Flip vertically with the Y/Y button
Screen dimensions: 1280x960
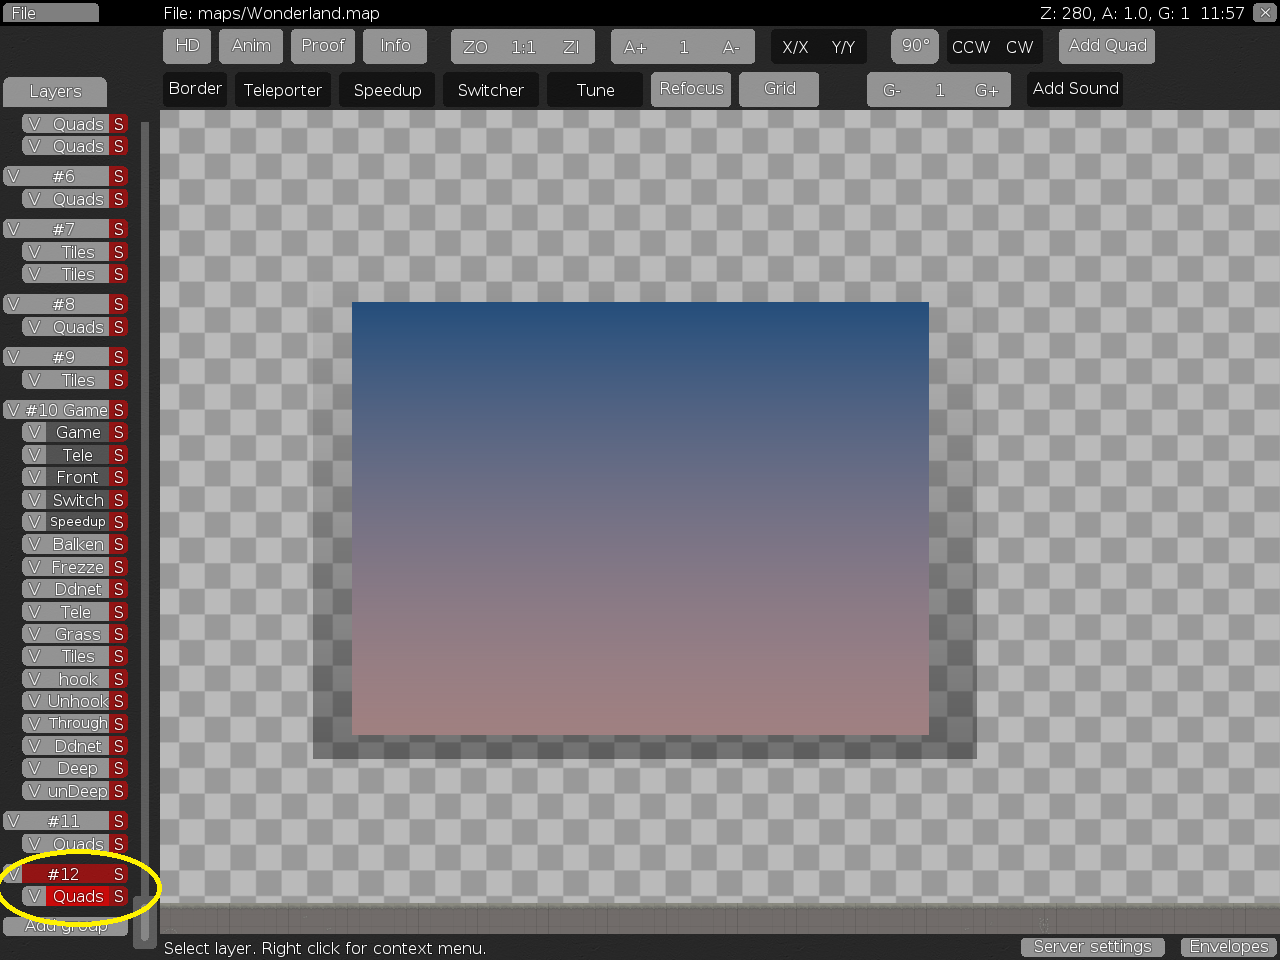[843, 47]
